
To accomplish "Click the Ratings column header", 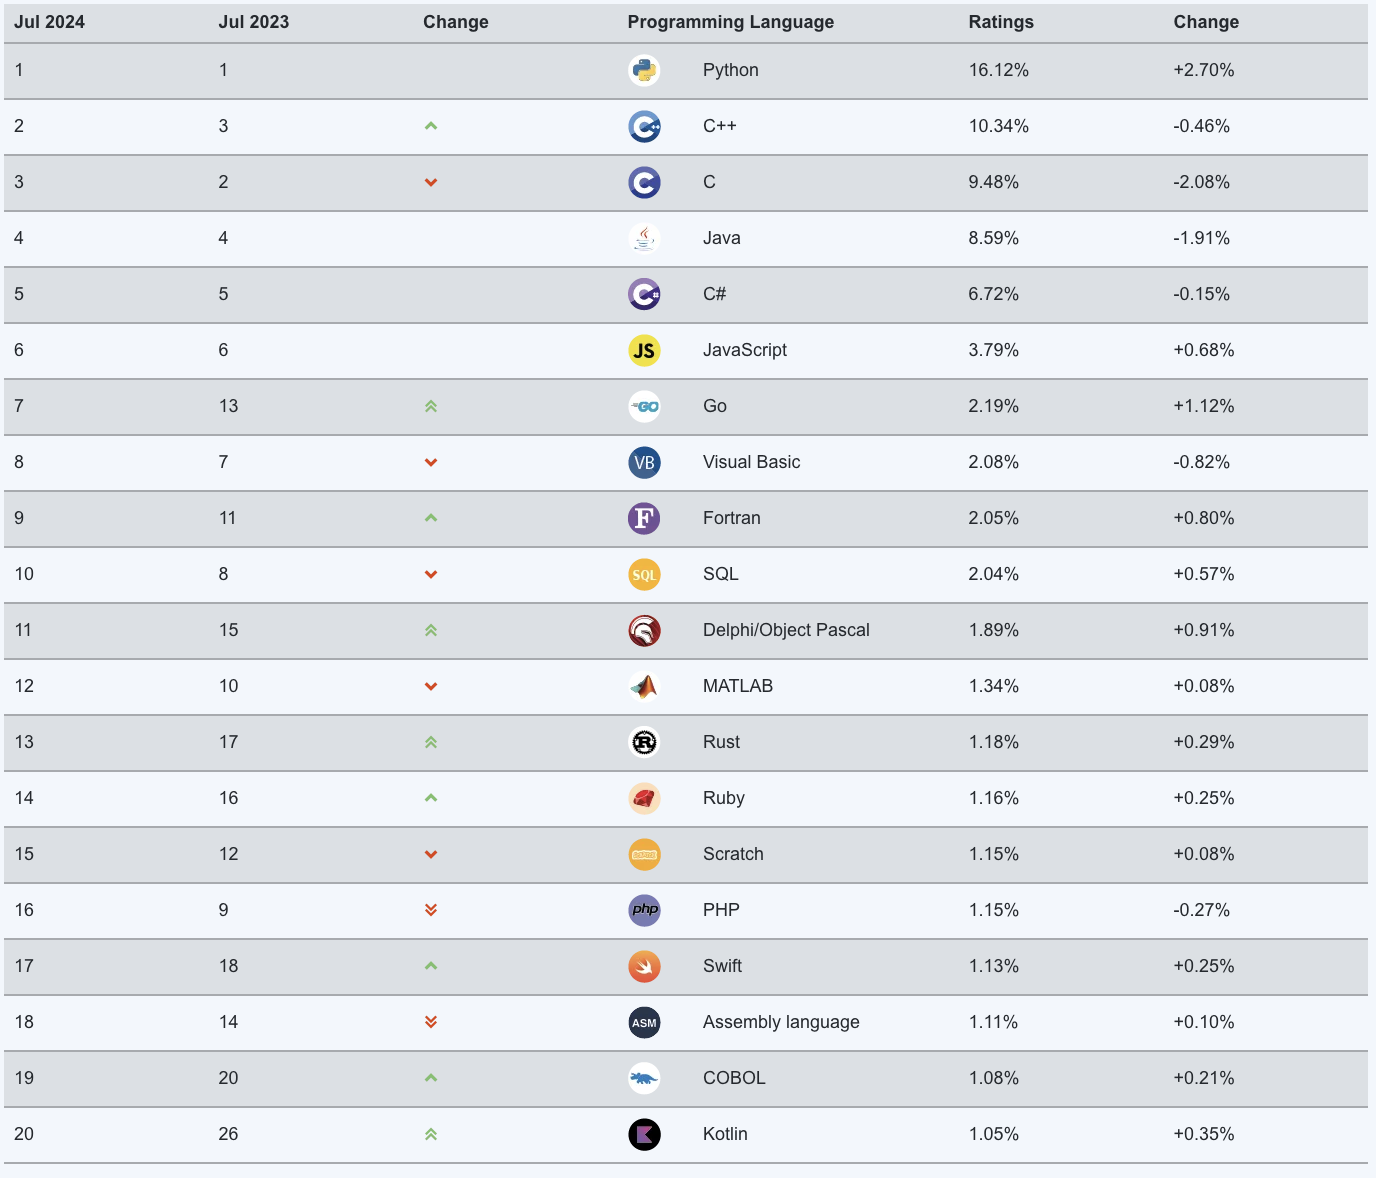I will [1001, 22].
